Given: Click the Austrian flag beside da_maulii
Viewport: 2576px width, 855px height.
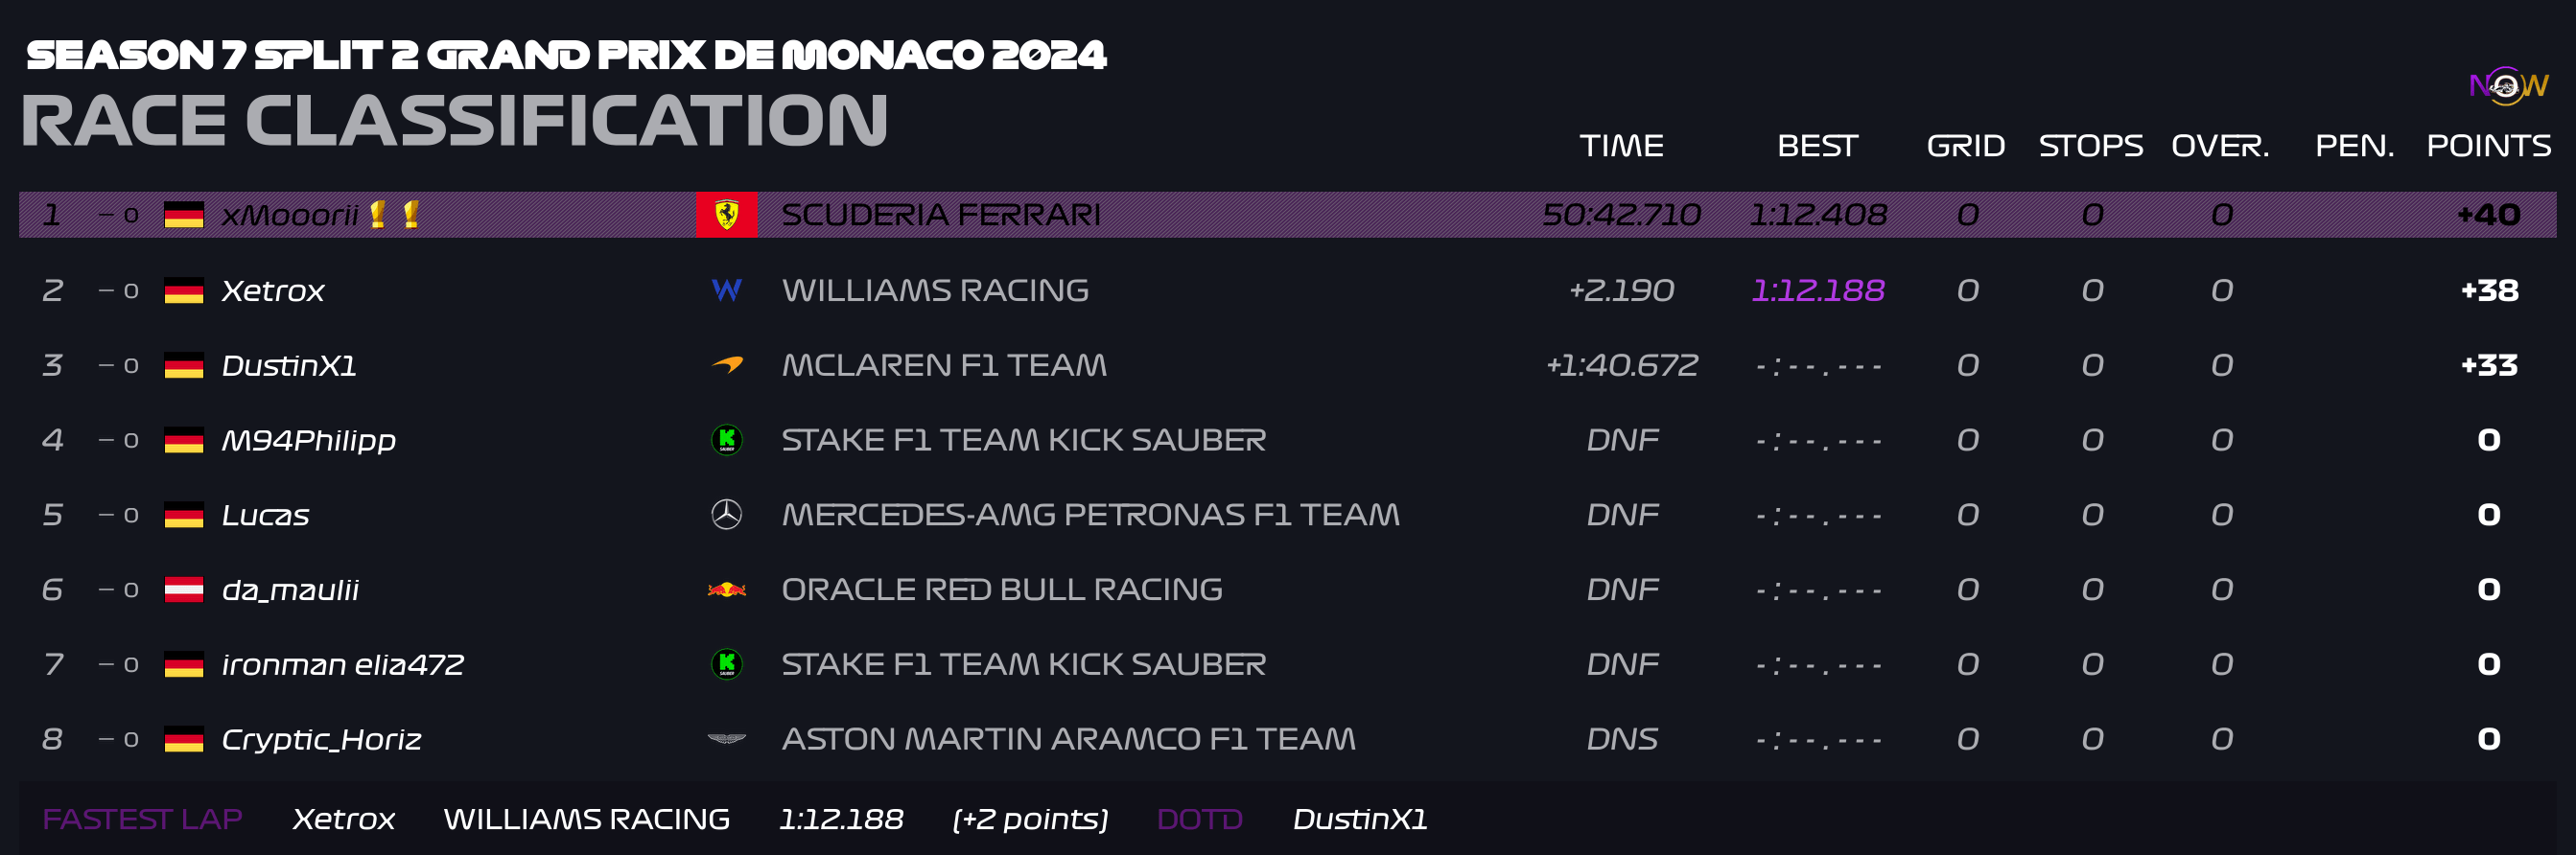Looking at the screenshot, I should click(184, 590).
